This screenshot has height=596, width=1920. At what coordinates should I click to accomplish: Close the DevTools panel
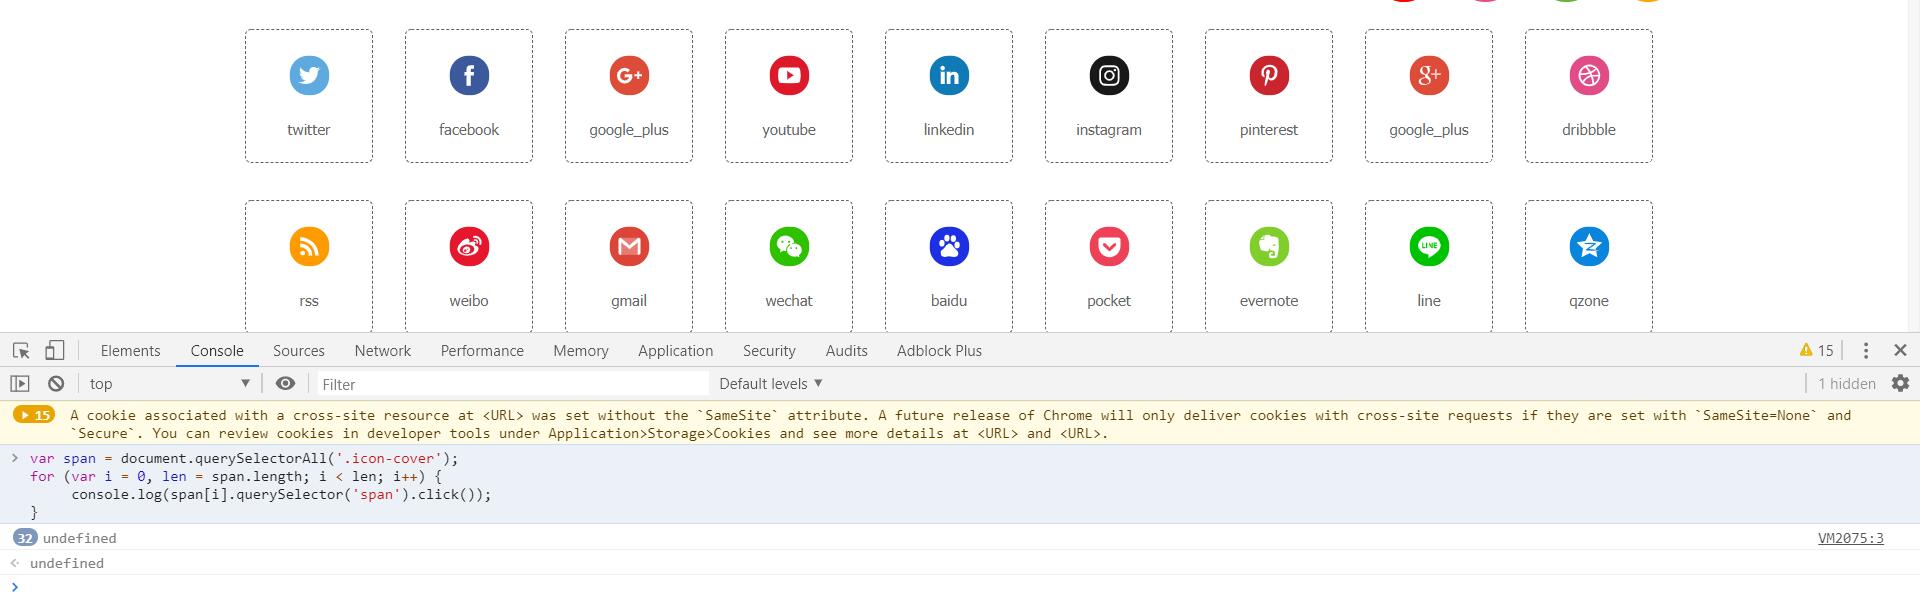point(1900,350)
